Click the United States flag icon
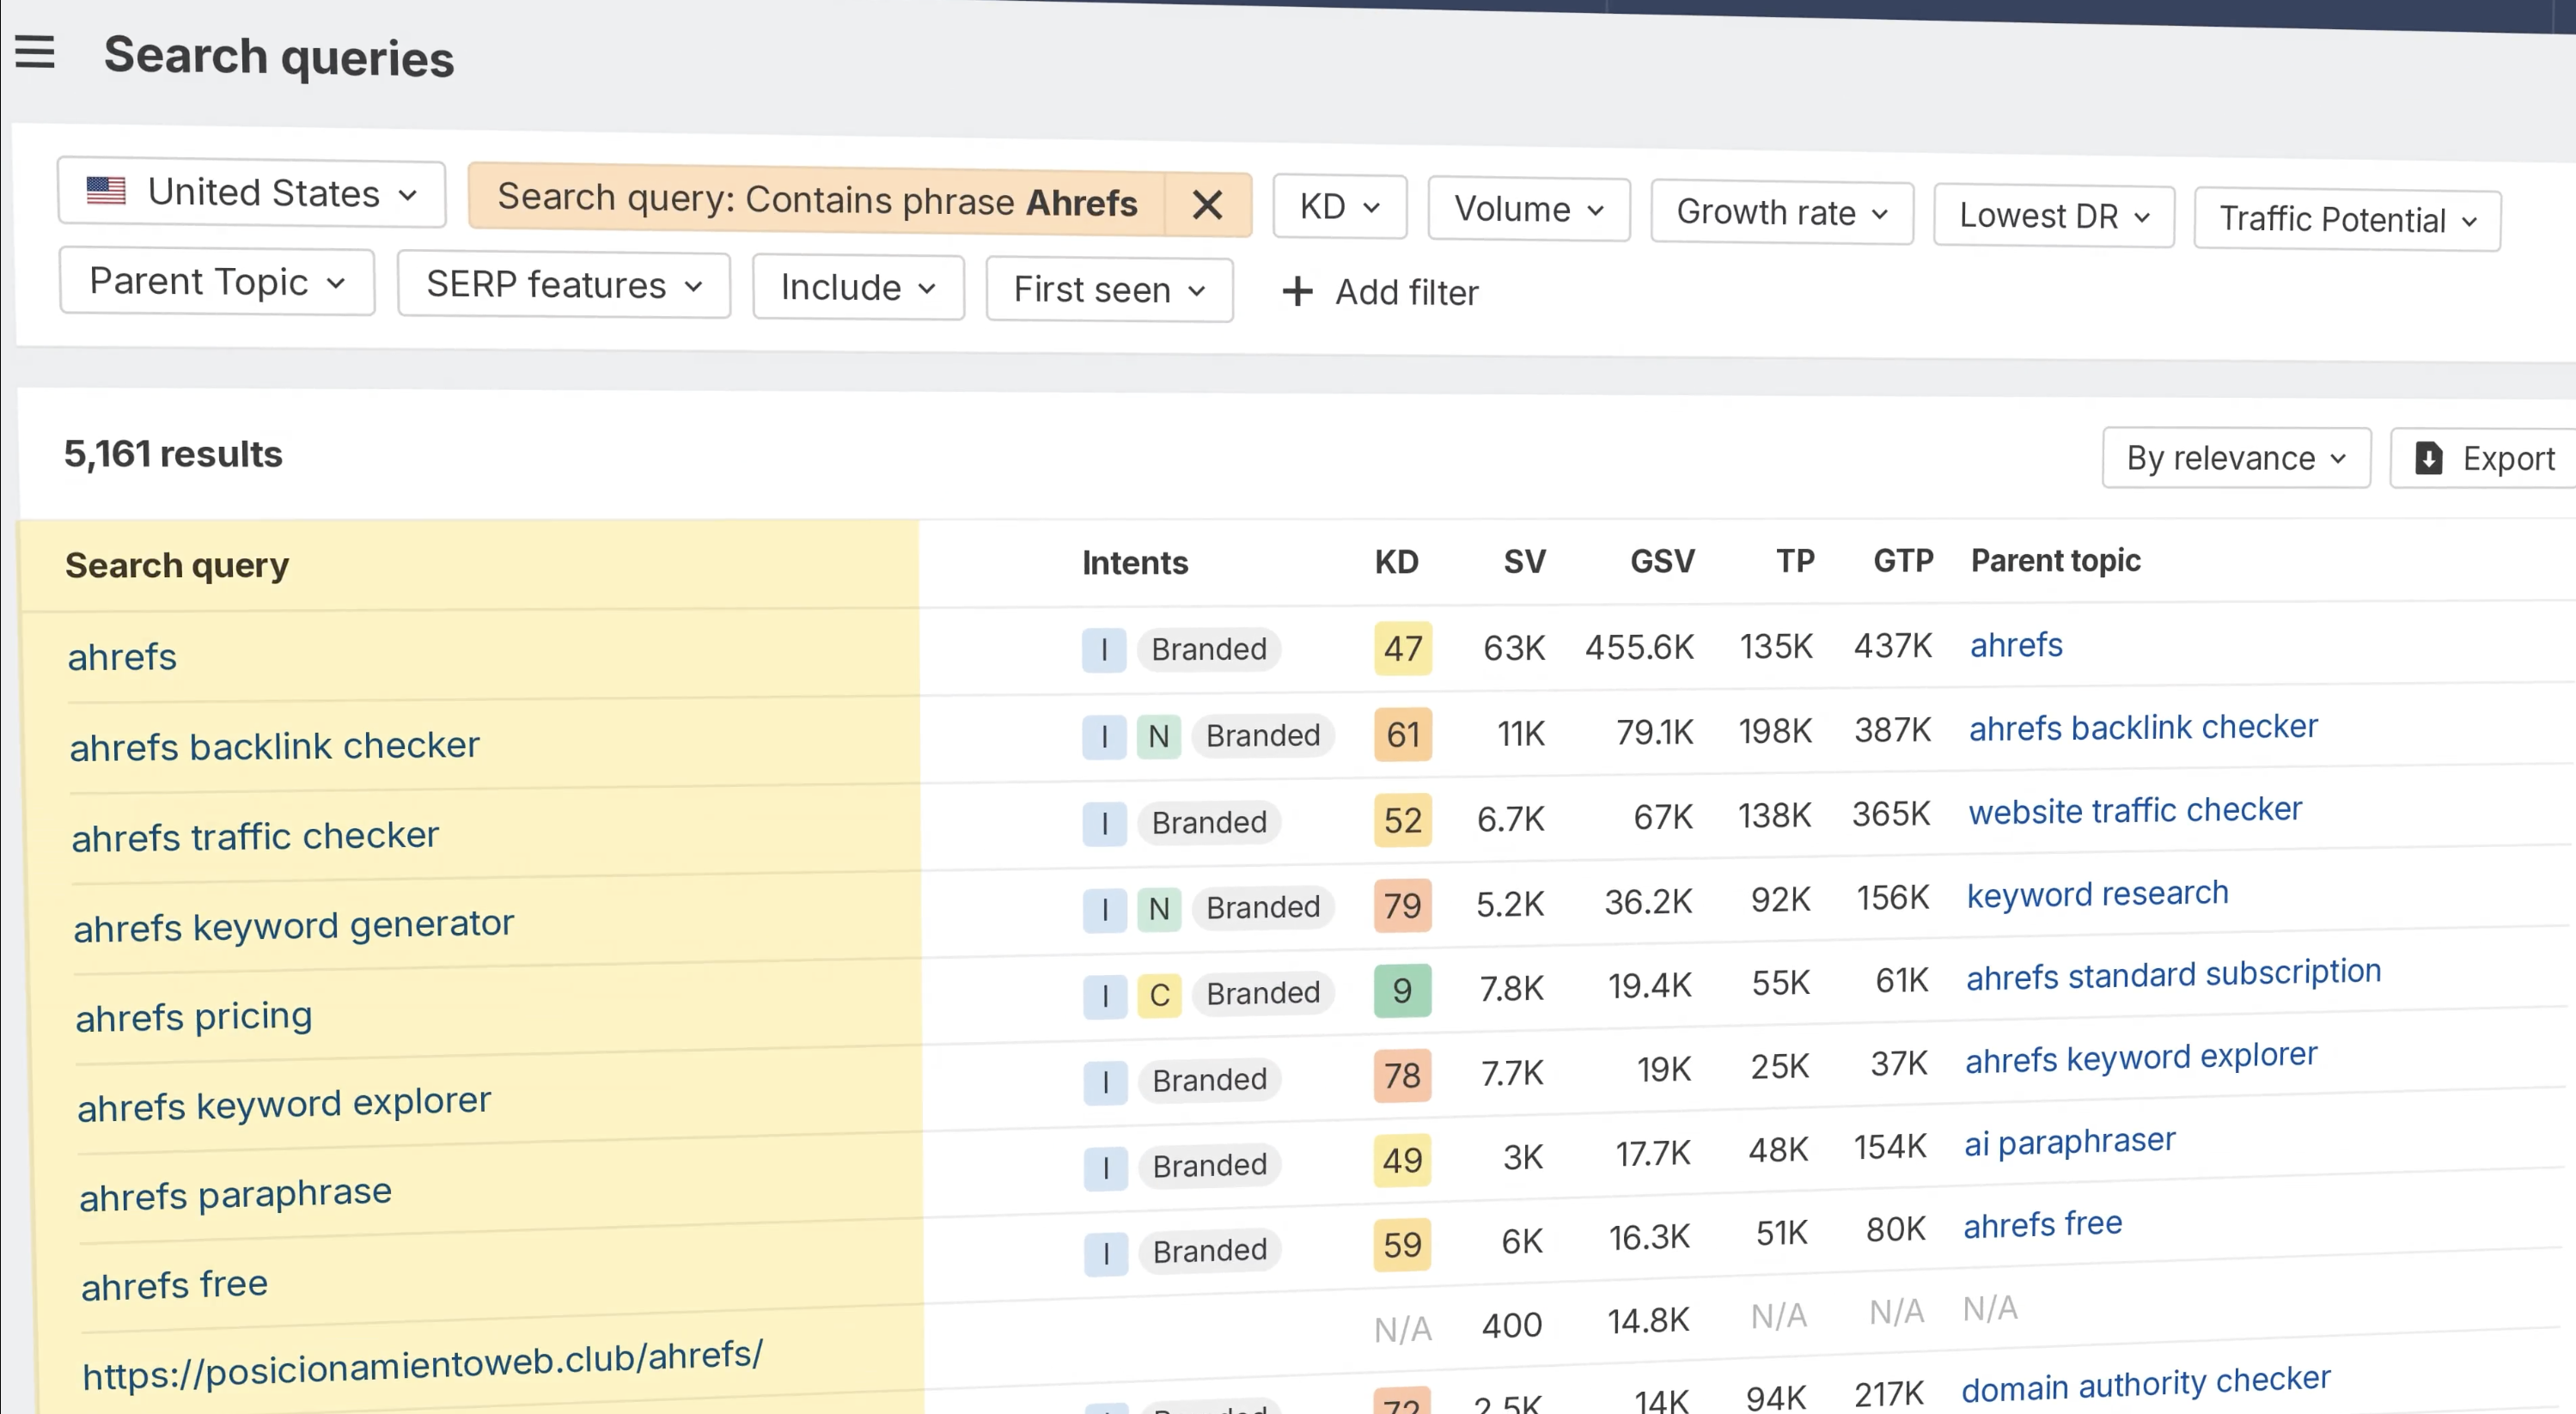 click(106, 191)
